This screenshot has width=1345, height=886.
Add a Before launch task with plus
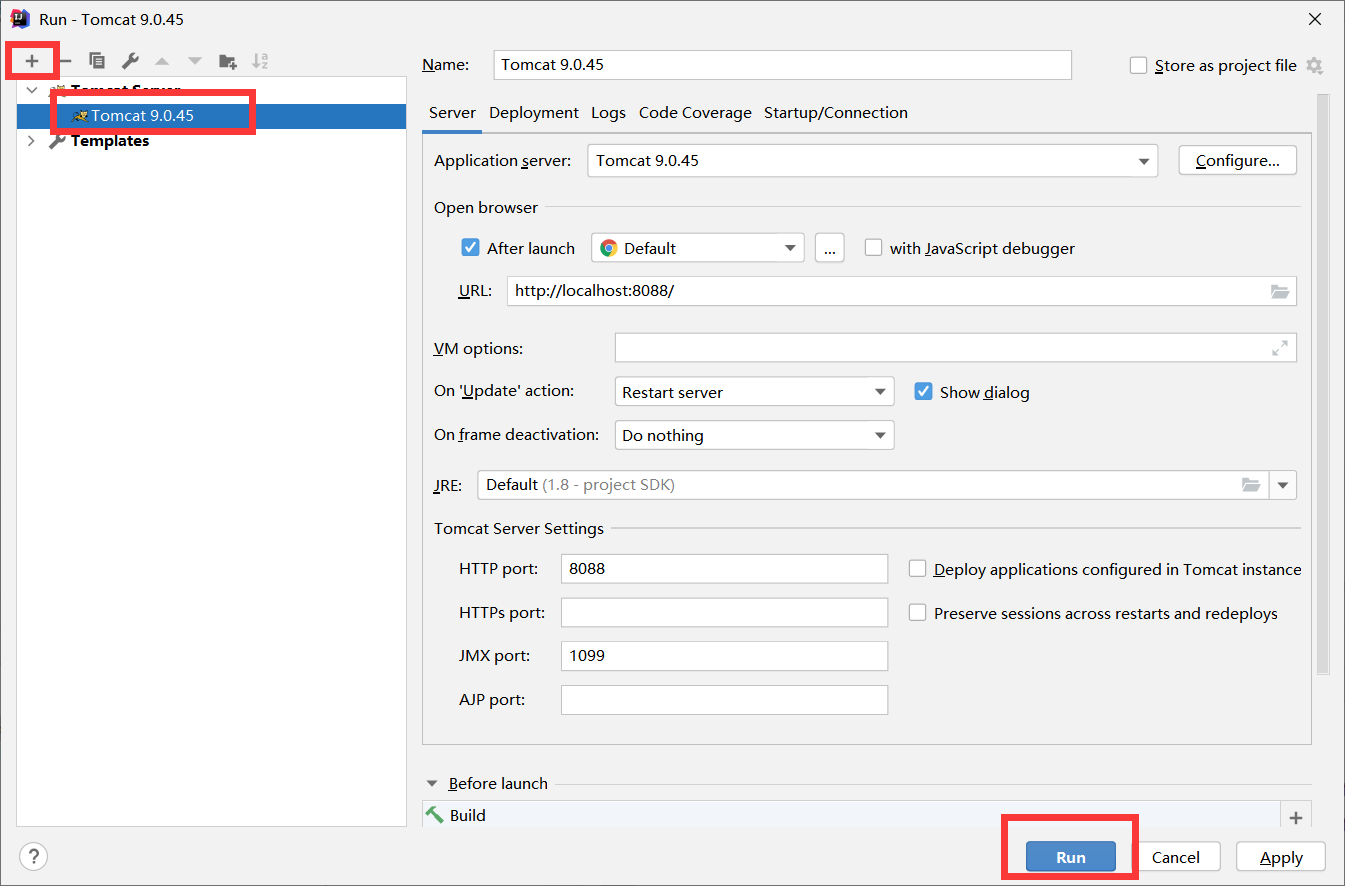pos(1296,818)
